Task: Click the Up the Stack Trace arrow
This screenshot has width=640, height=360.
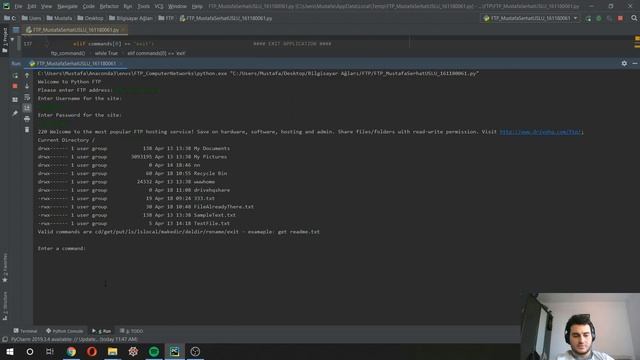Action: [27, 76]
